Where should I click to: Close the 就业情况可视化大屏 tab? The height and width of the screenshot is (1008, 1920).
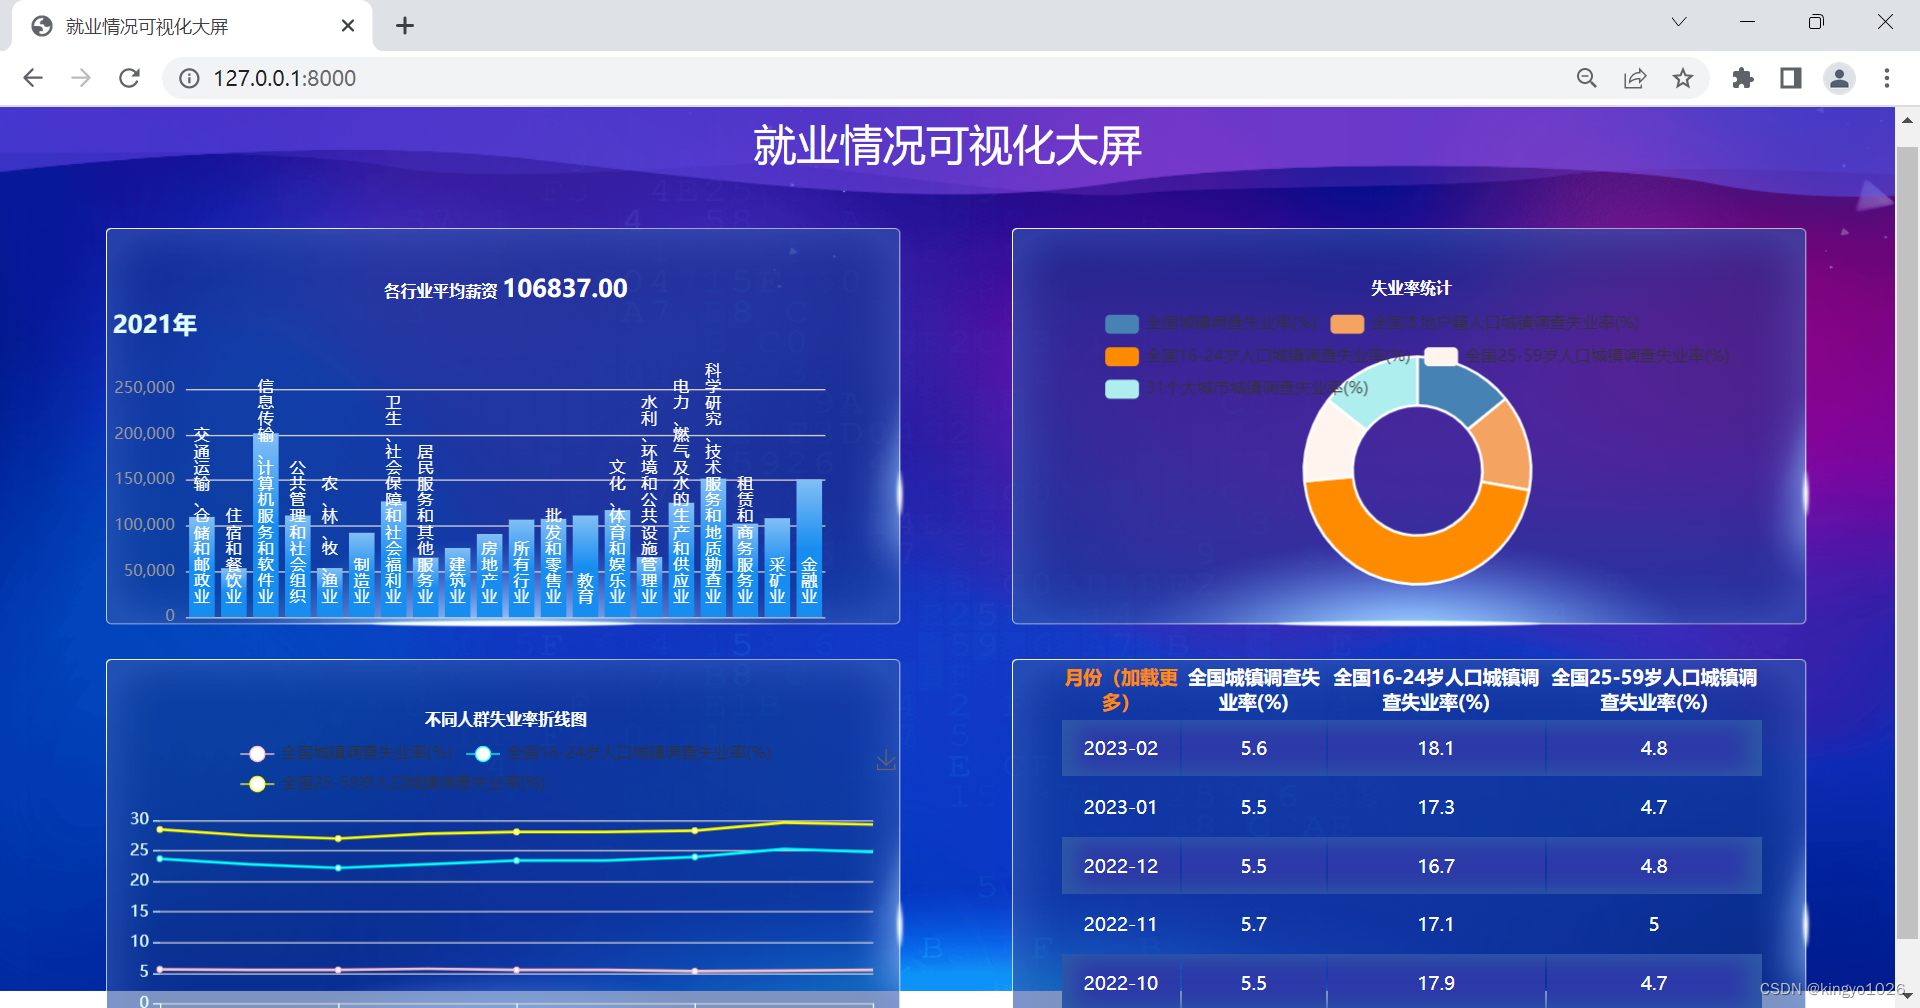tap(348, 26)
